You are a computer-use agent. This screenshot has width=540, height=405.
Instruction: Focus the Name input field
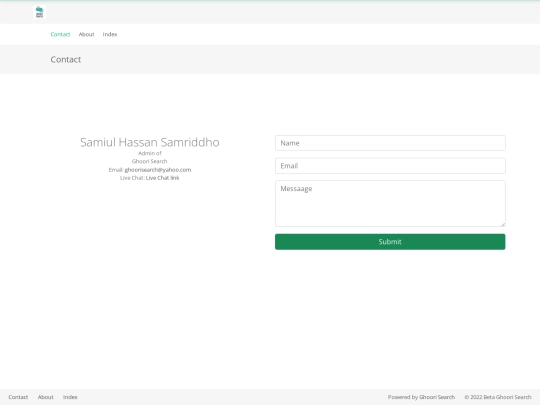(x=390, y=143)
